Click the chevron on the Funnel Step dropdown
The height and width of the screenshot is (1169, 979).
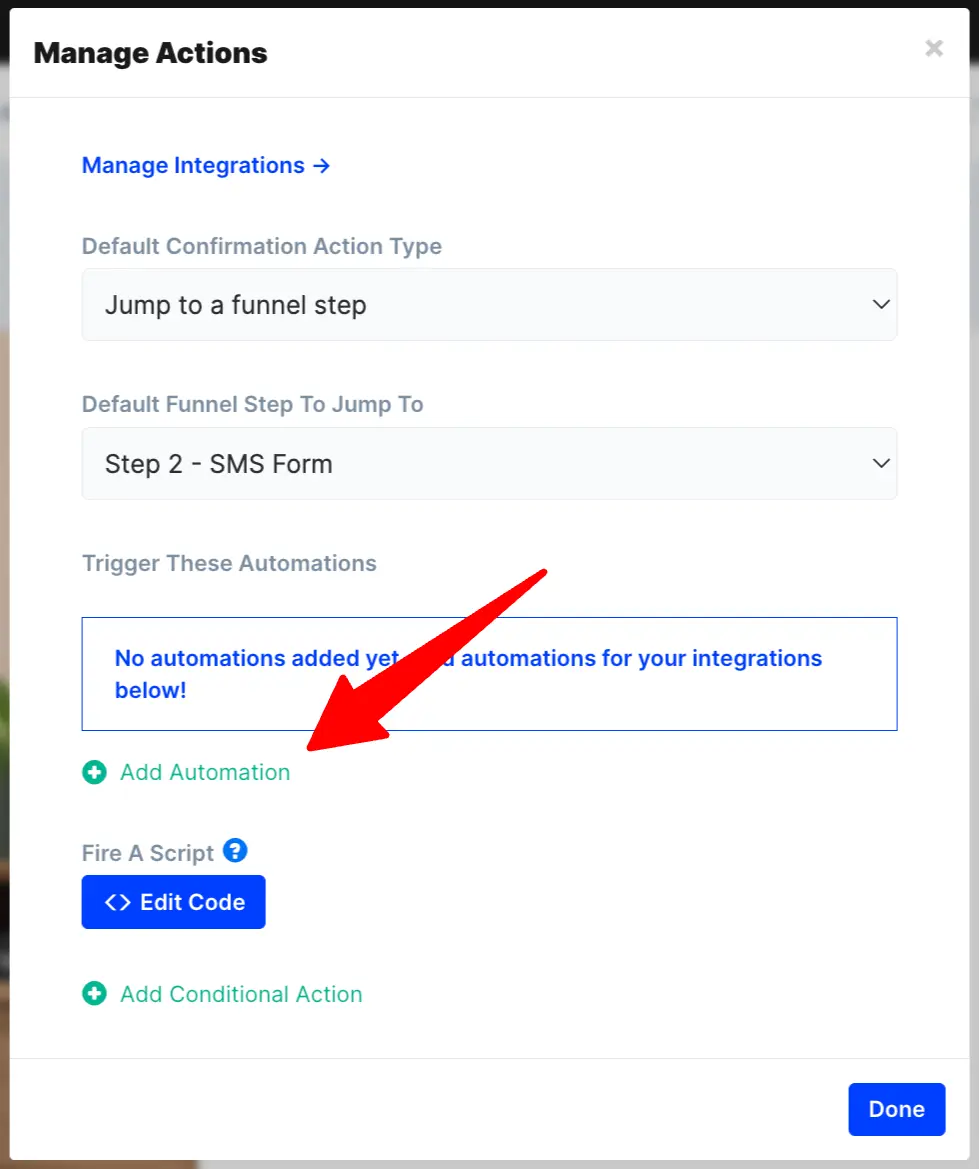click(880, 463)
